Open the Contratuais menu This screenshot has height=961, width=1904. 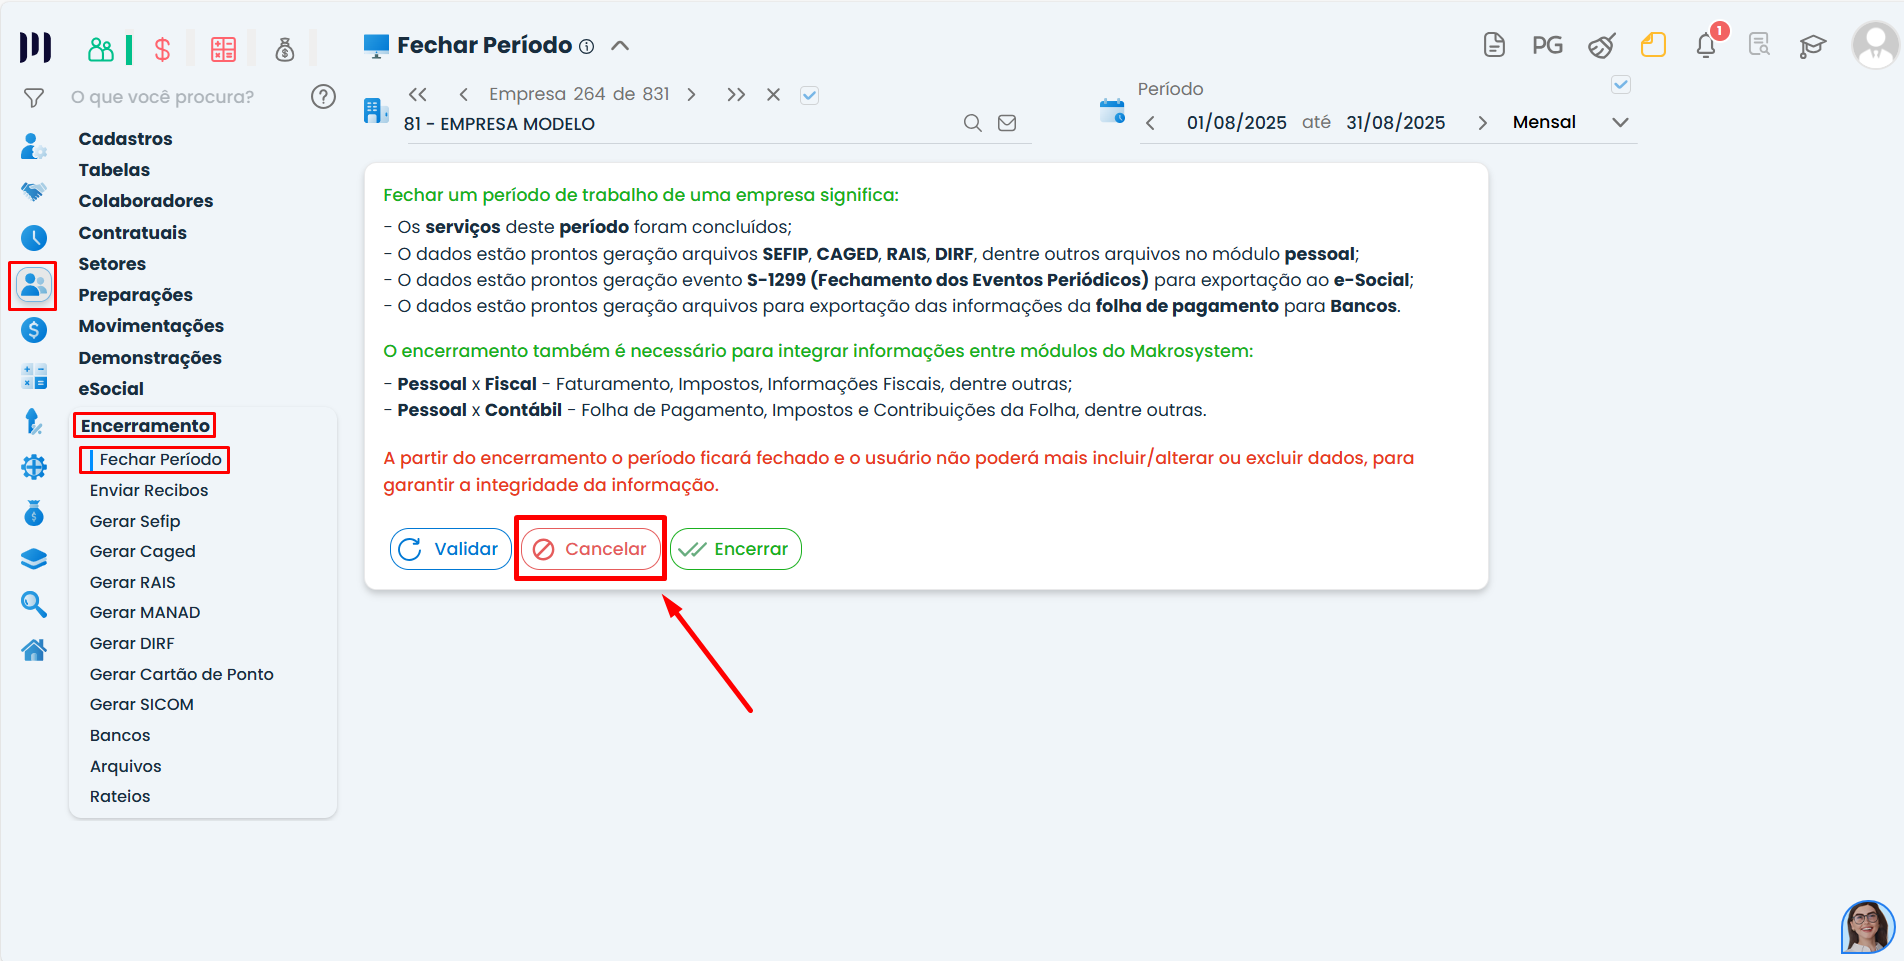[x=132, y=233]
